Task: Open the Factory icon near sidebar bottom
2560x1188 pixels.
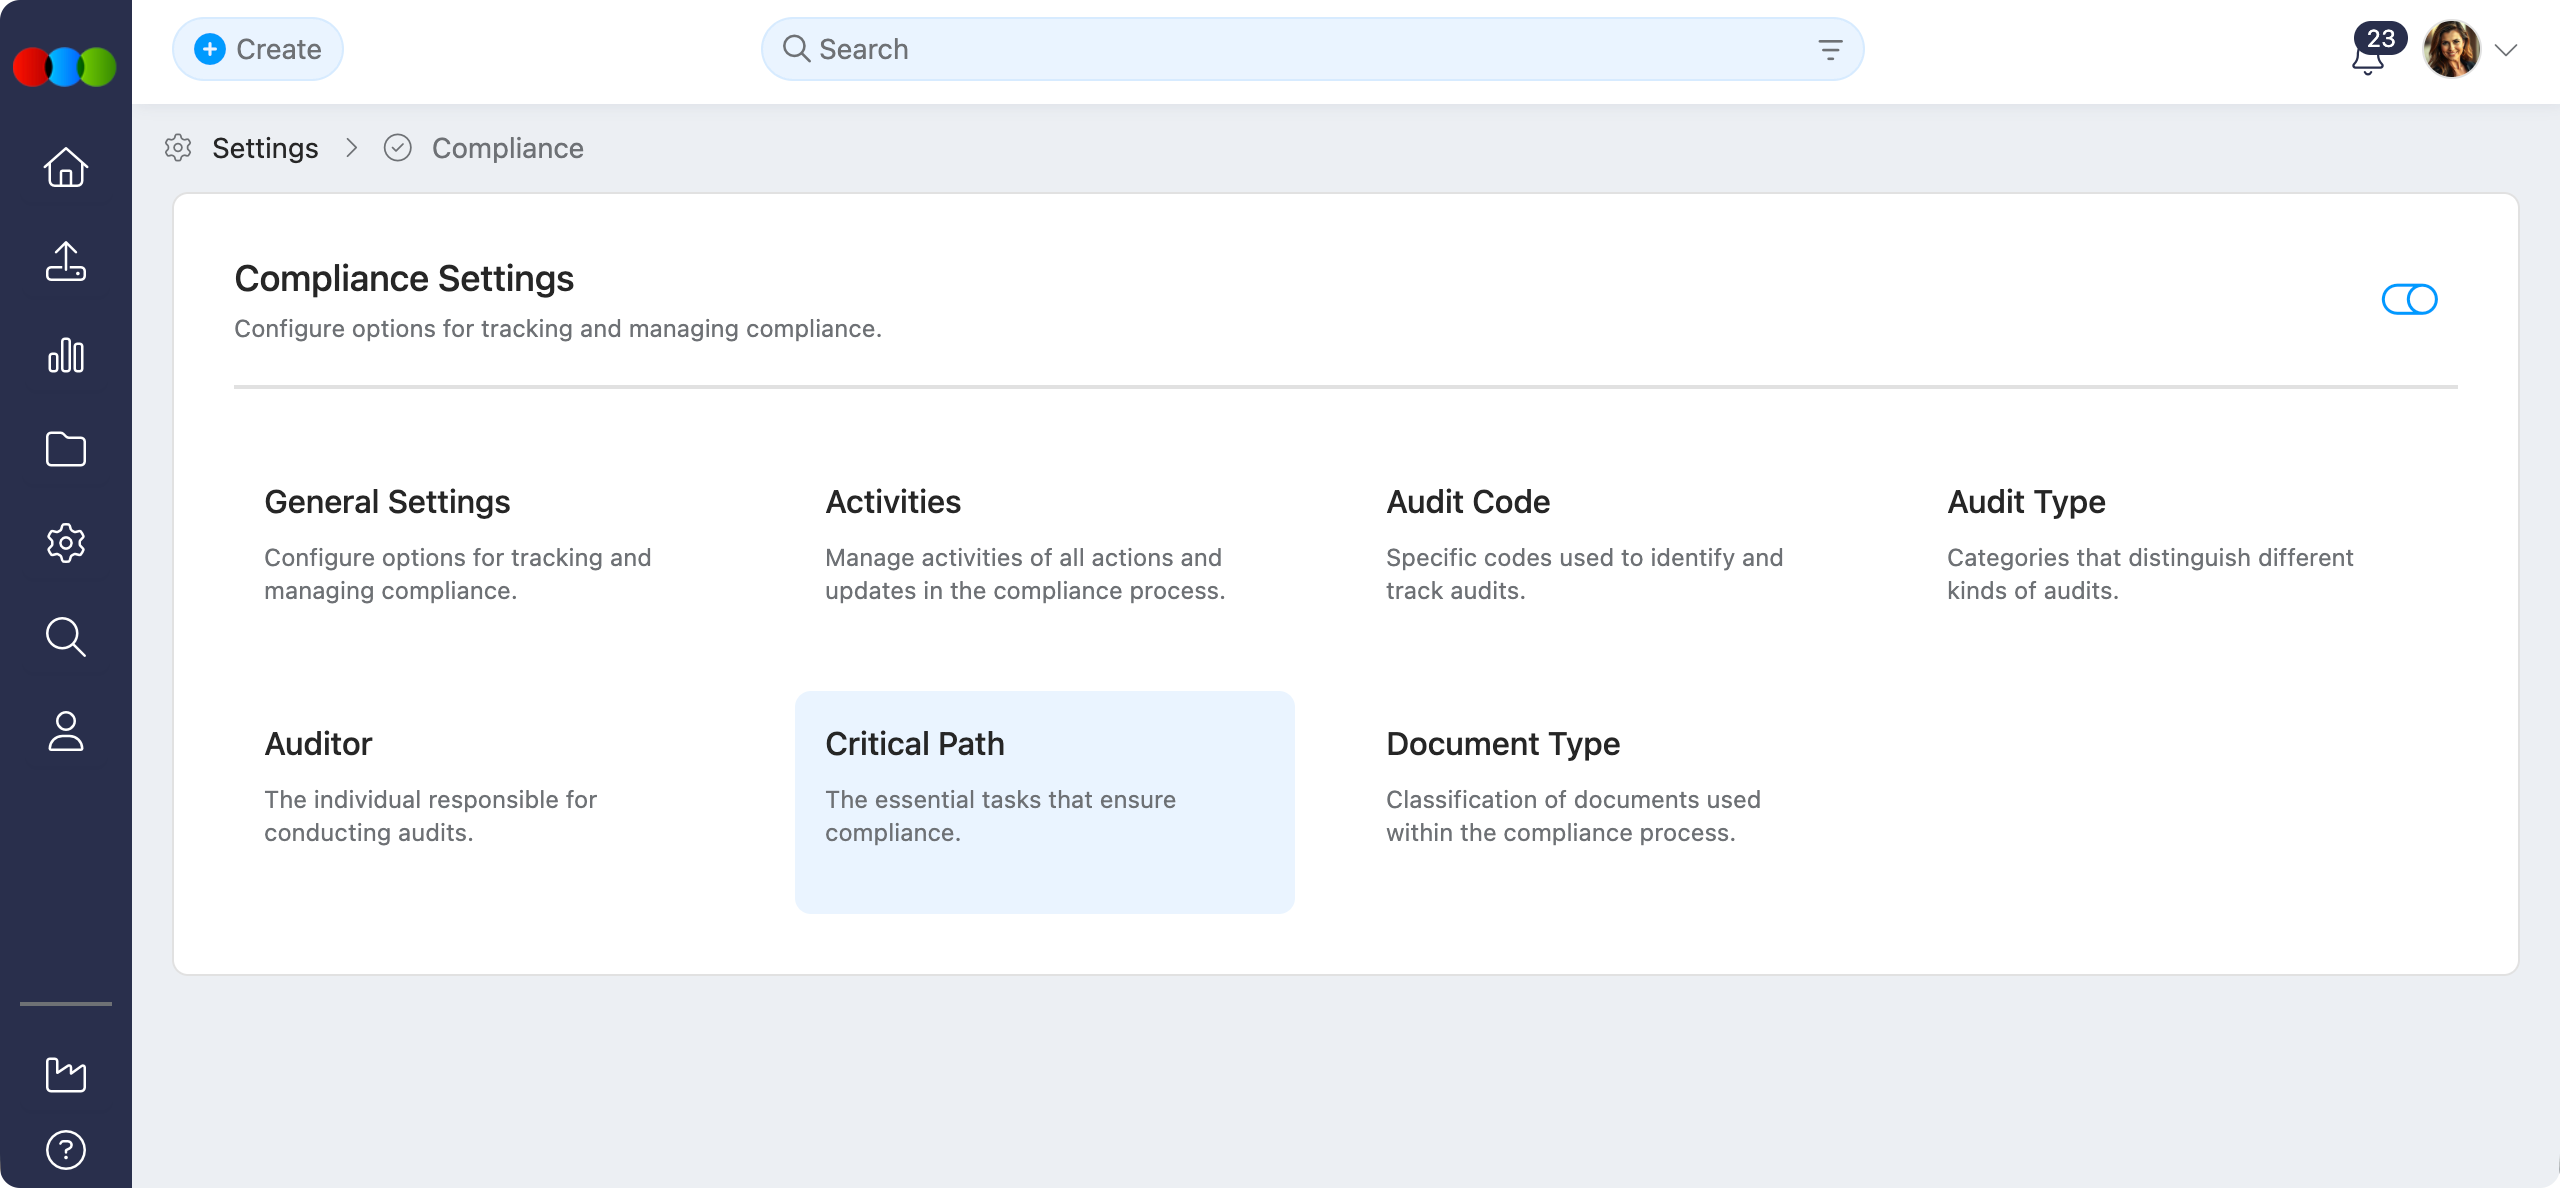Action: click(x=64, y=1073)
